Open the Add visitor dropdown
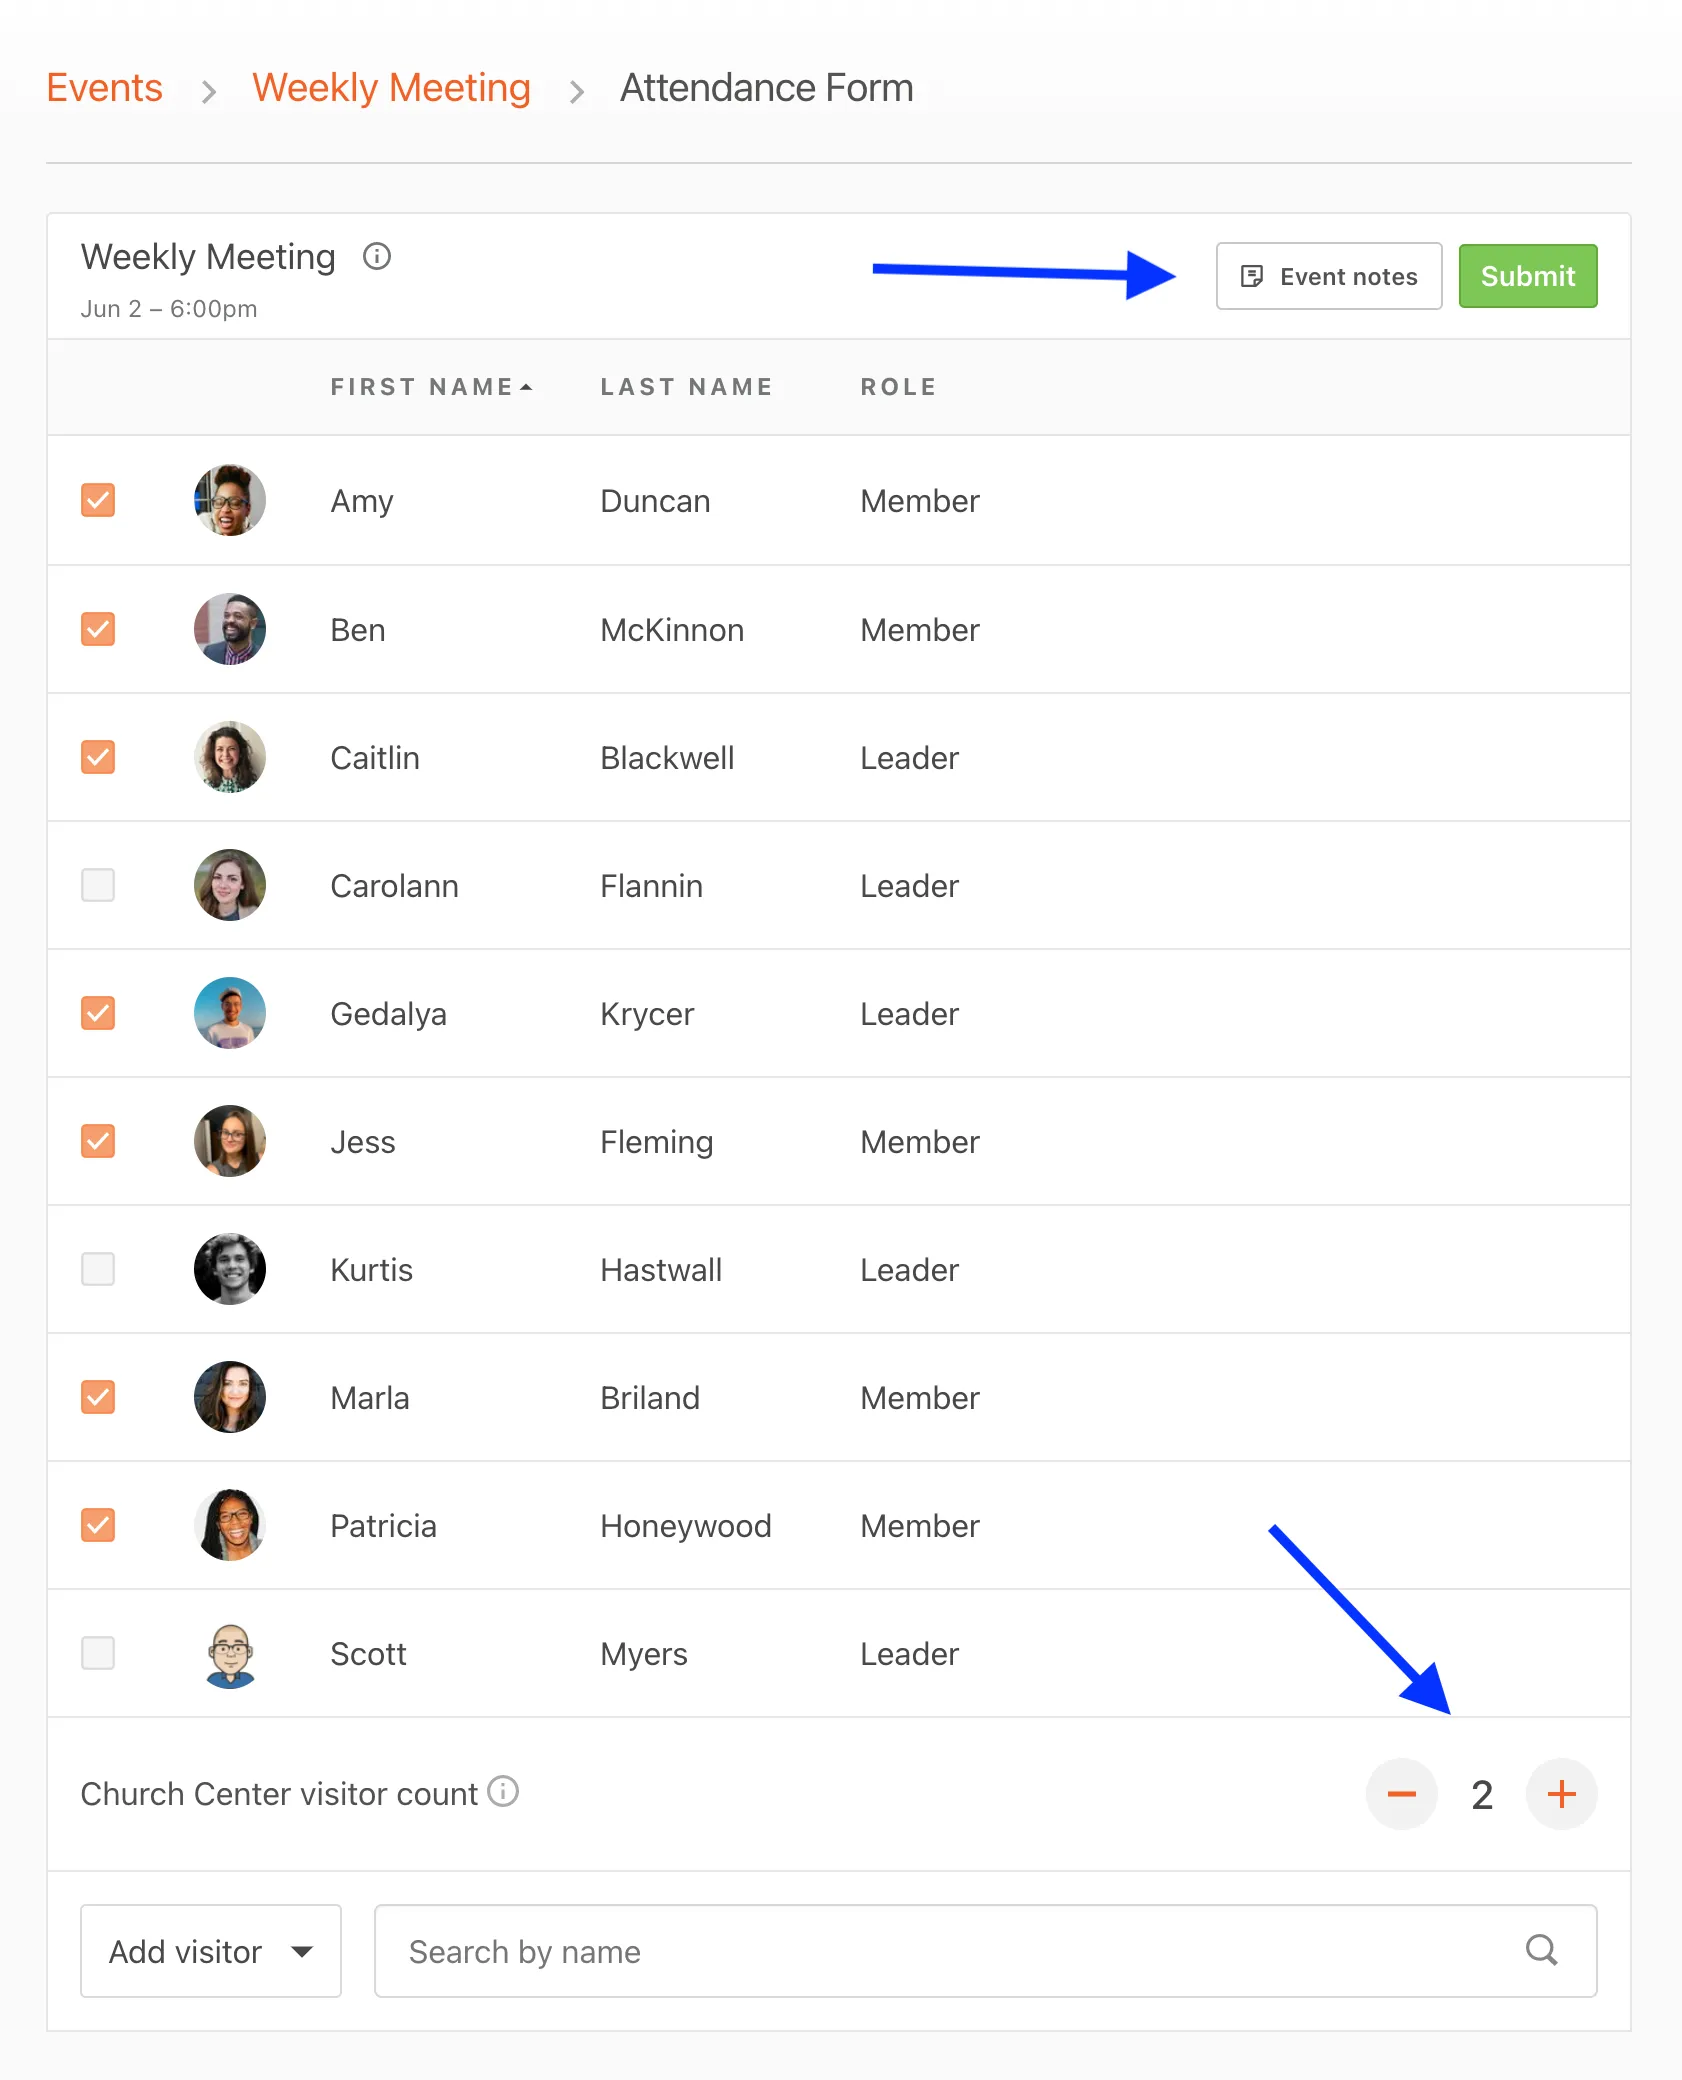The height and width of the screenshot is (2080, 1682). [x=210, y=1951]
